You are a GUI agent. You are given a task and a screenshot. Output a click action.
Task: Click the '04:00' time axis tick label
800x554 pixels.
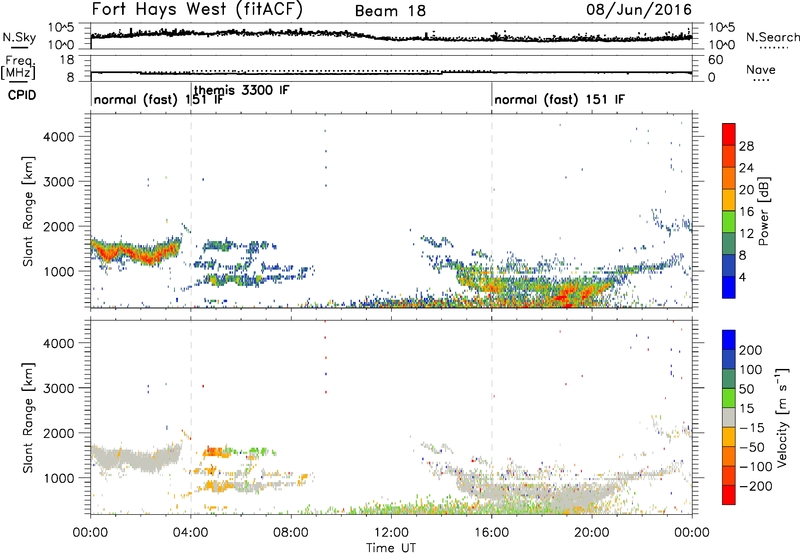(x=191, y=533)
